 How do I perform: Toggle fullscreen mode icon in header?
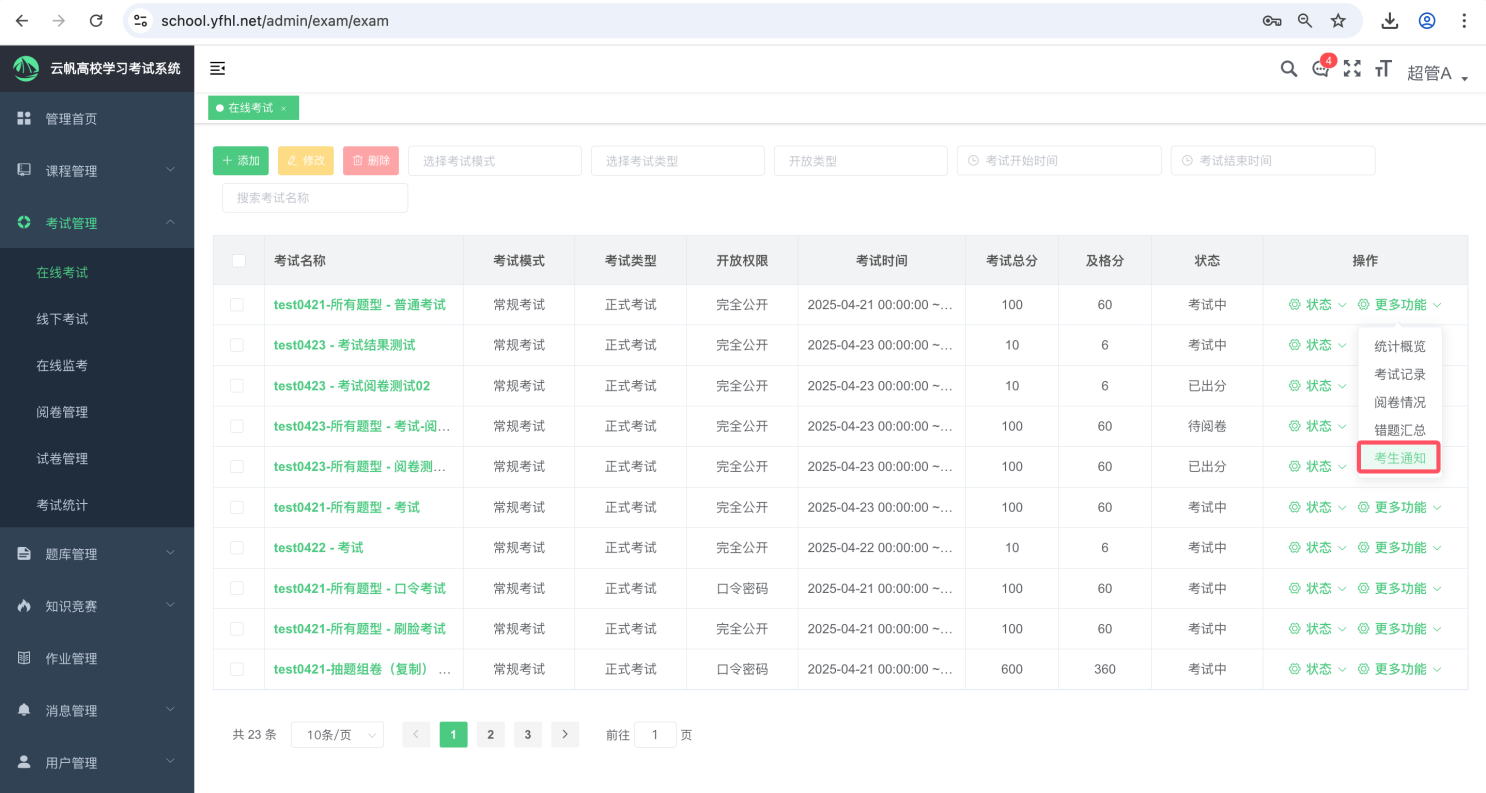[x=1352, y=69]
